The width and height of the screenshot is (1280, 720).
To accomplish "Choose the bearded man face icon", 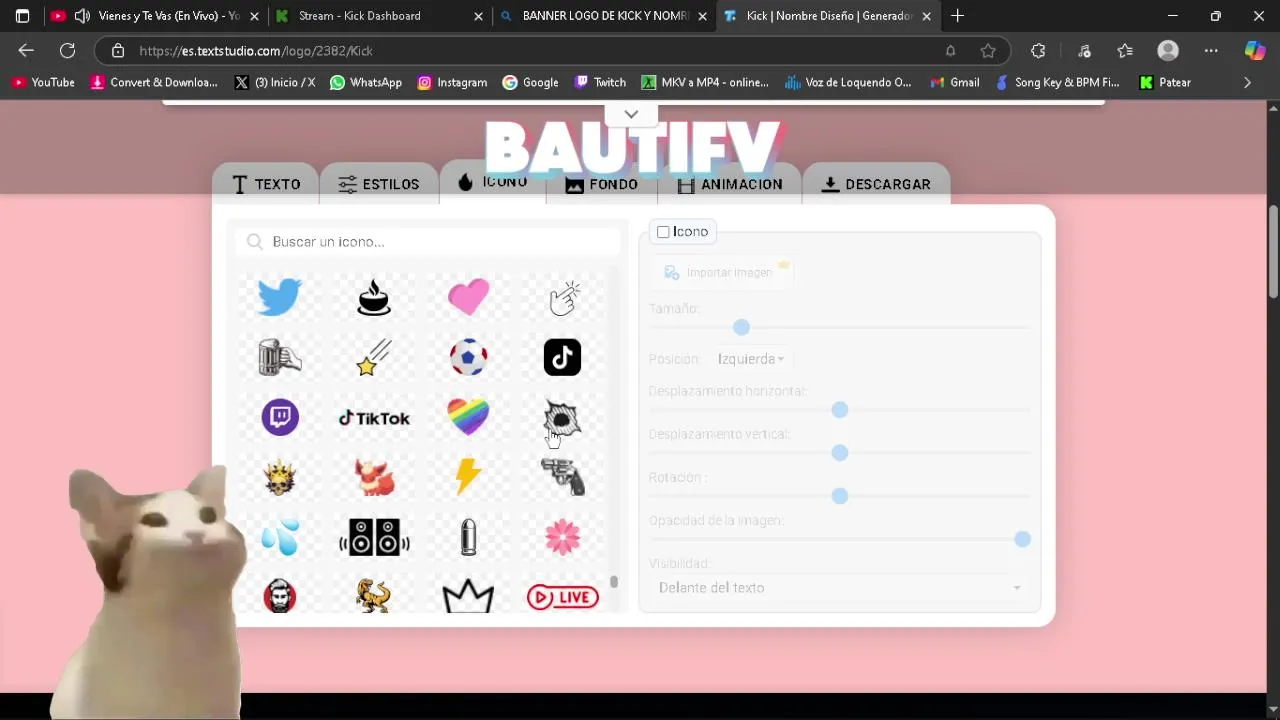I will pyautogui.click(x=280, y=597).
